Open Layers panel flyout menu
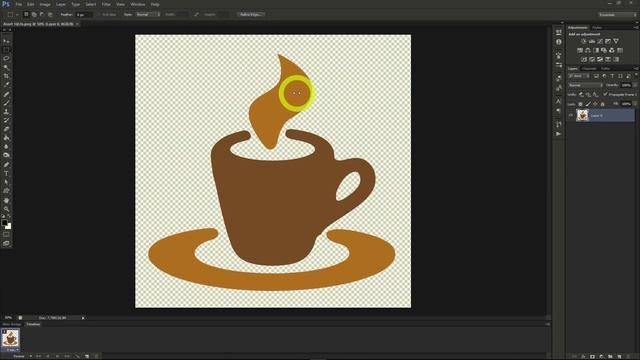This screenshot has height=360, width=640. [636, 69]
